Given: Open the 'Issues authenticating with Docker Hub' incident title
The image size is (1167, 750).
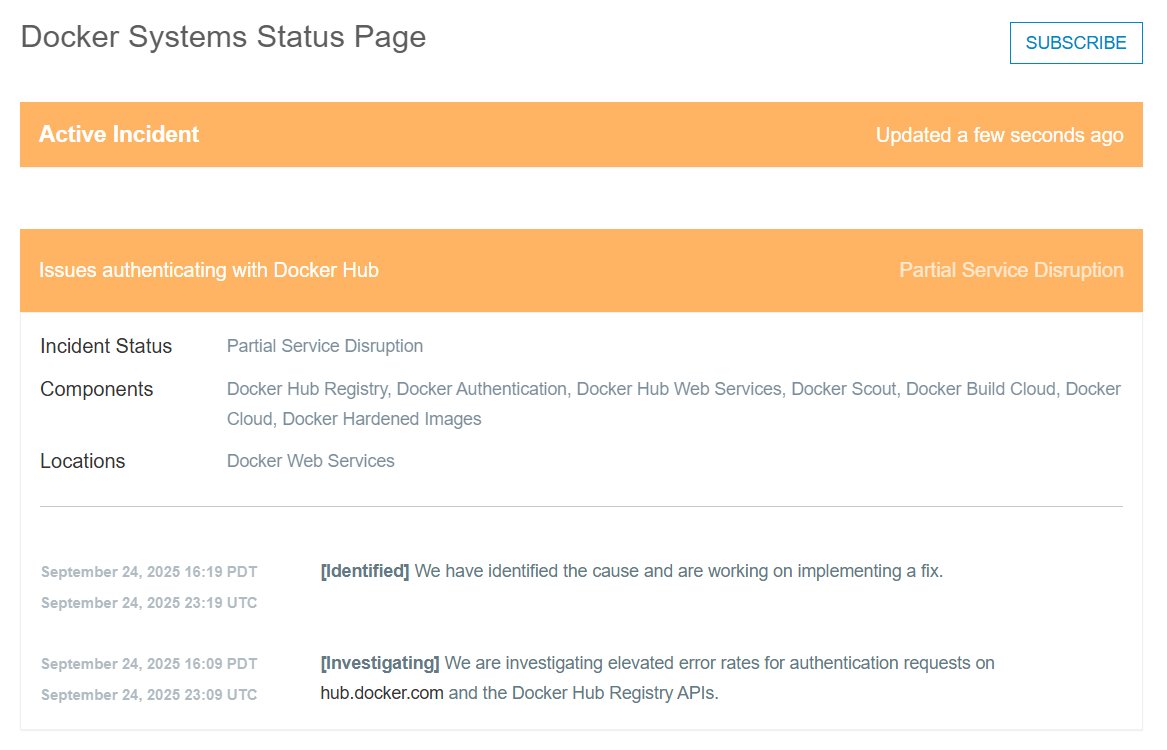Looking at the screenshot, I should point(209,270).
